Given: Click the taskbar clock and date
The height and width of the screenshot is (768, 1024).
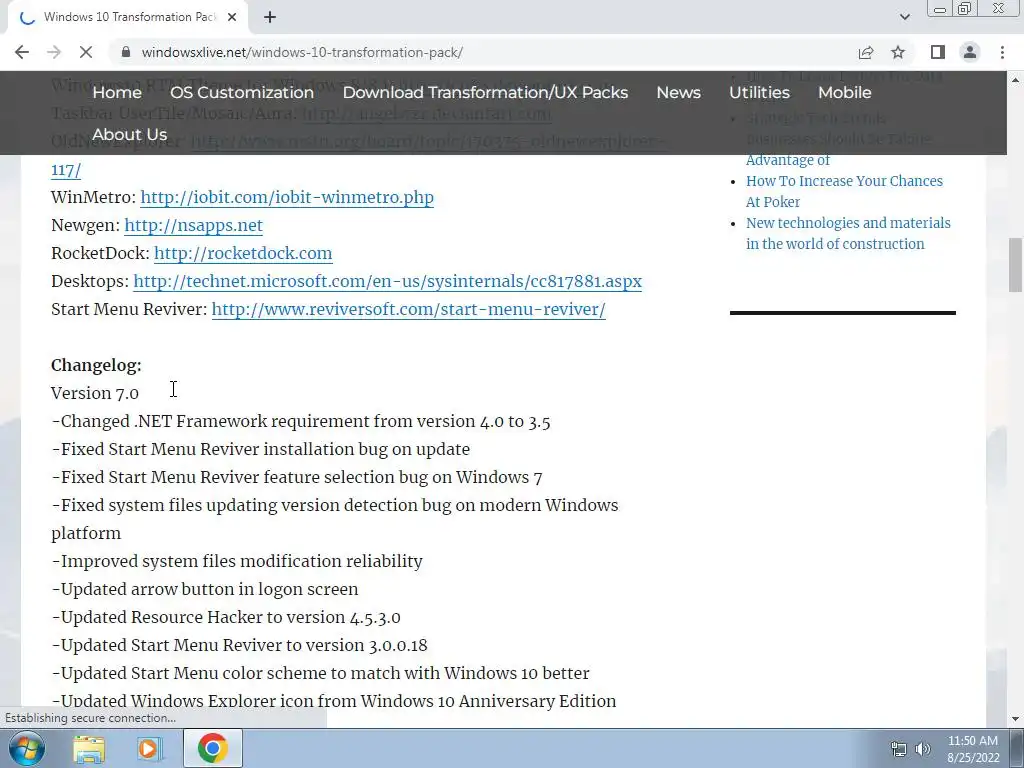Looking at the screenshot, I should 973,749.
